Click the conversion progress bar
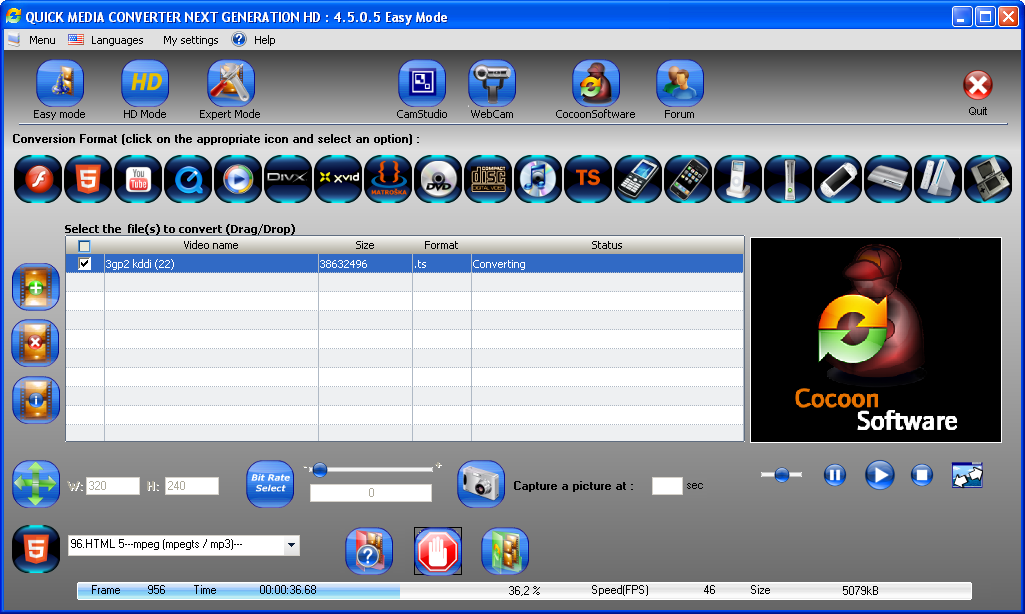 [x=524, y=590]
